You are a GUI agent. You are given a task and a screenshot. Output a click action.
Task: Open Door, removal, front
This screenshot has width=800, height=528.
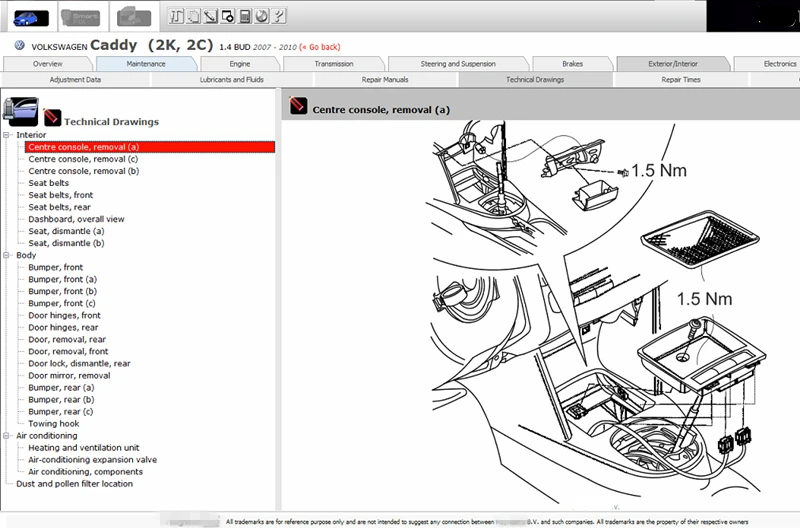tap(68, 351)
